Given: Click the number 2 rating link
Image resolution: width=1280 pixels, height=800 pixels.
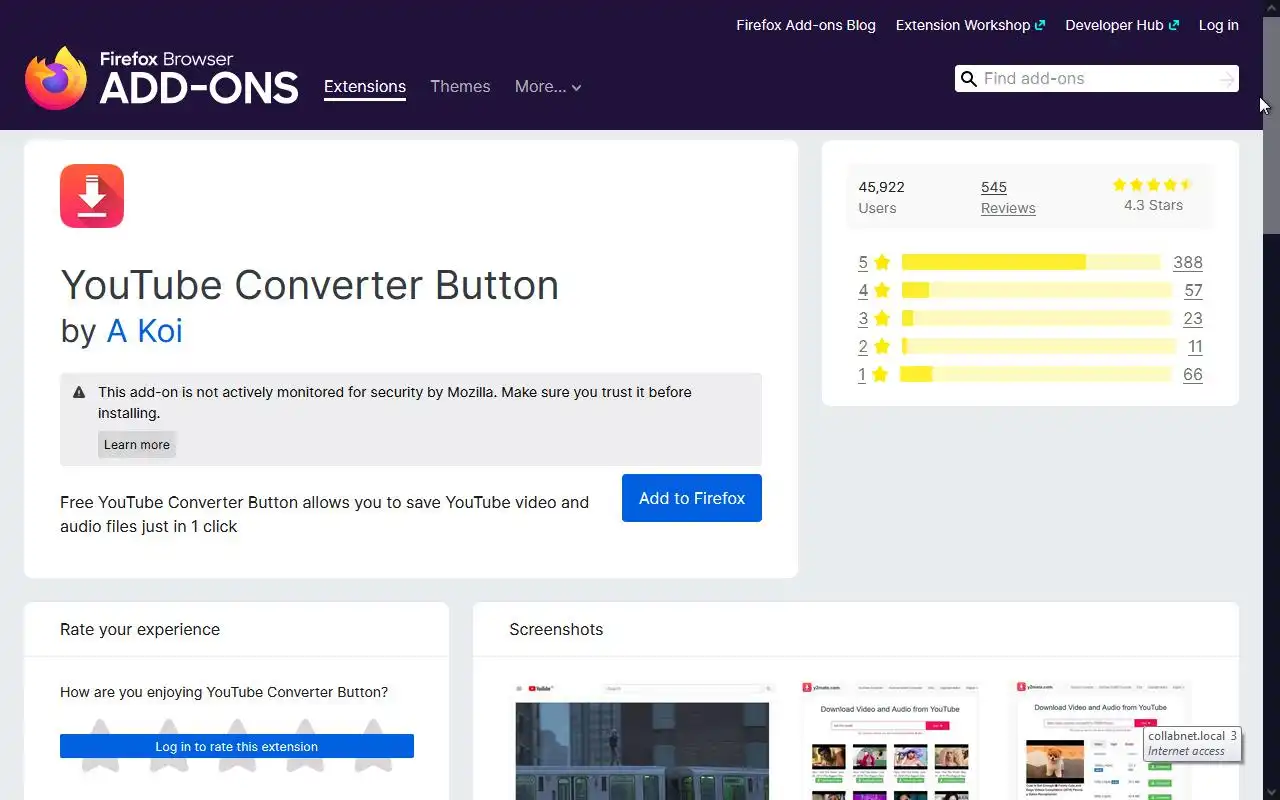Looking at the screenshot, I should click(x=863, y=347).
